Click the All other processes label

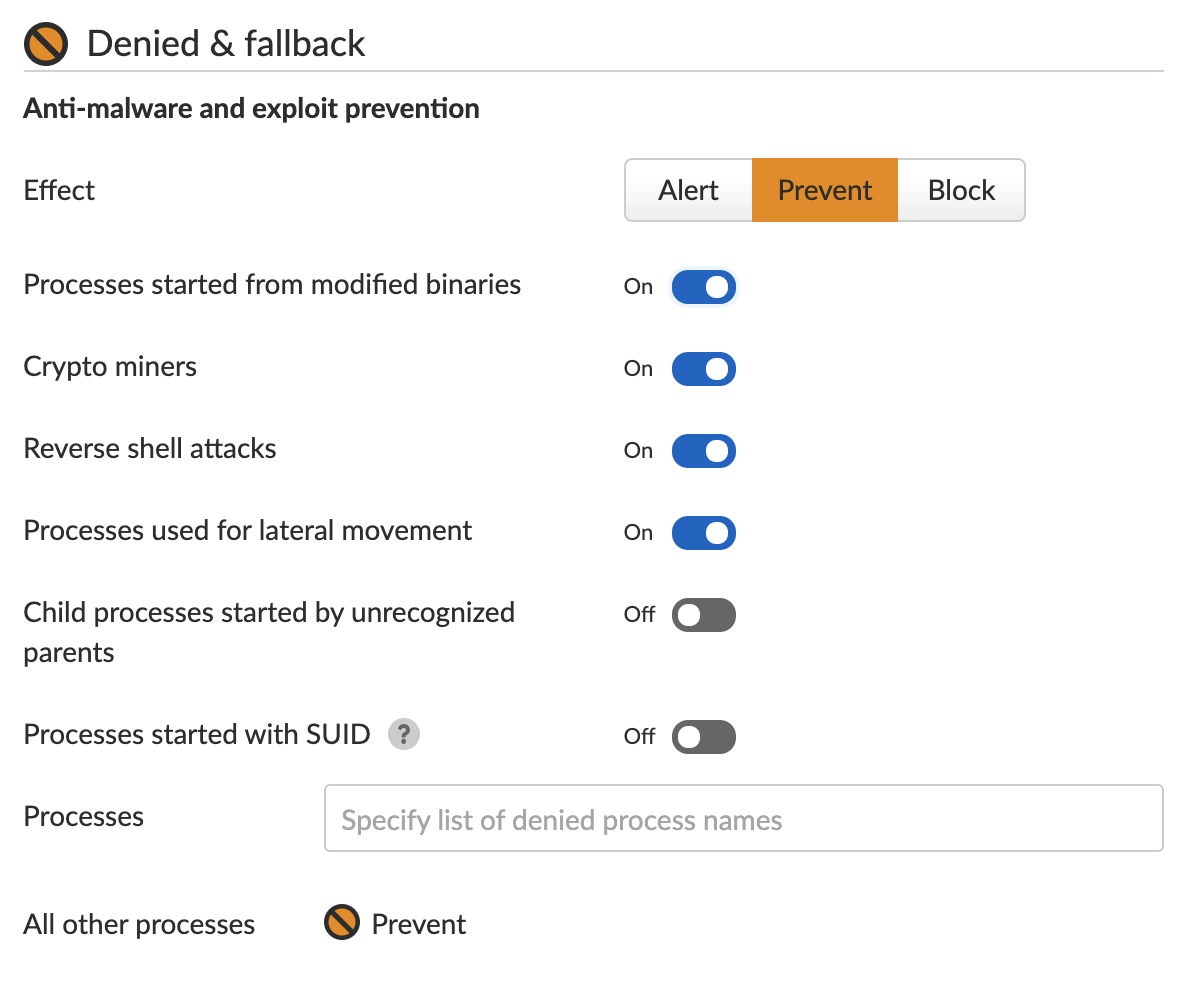click(x=139, y=924)
